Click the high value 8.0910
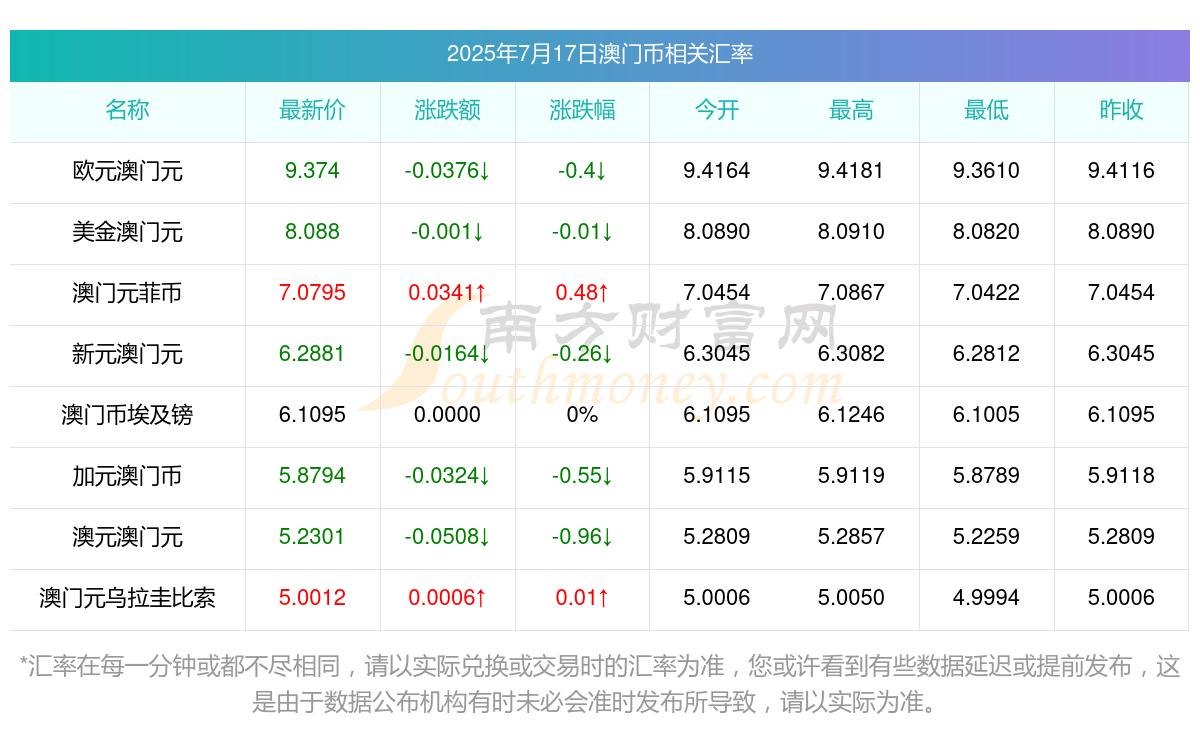Image resolution: width=1200 pixels, height=733 pixels. click(852, 232)
